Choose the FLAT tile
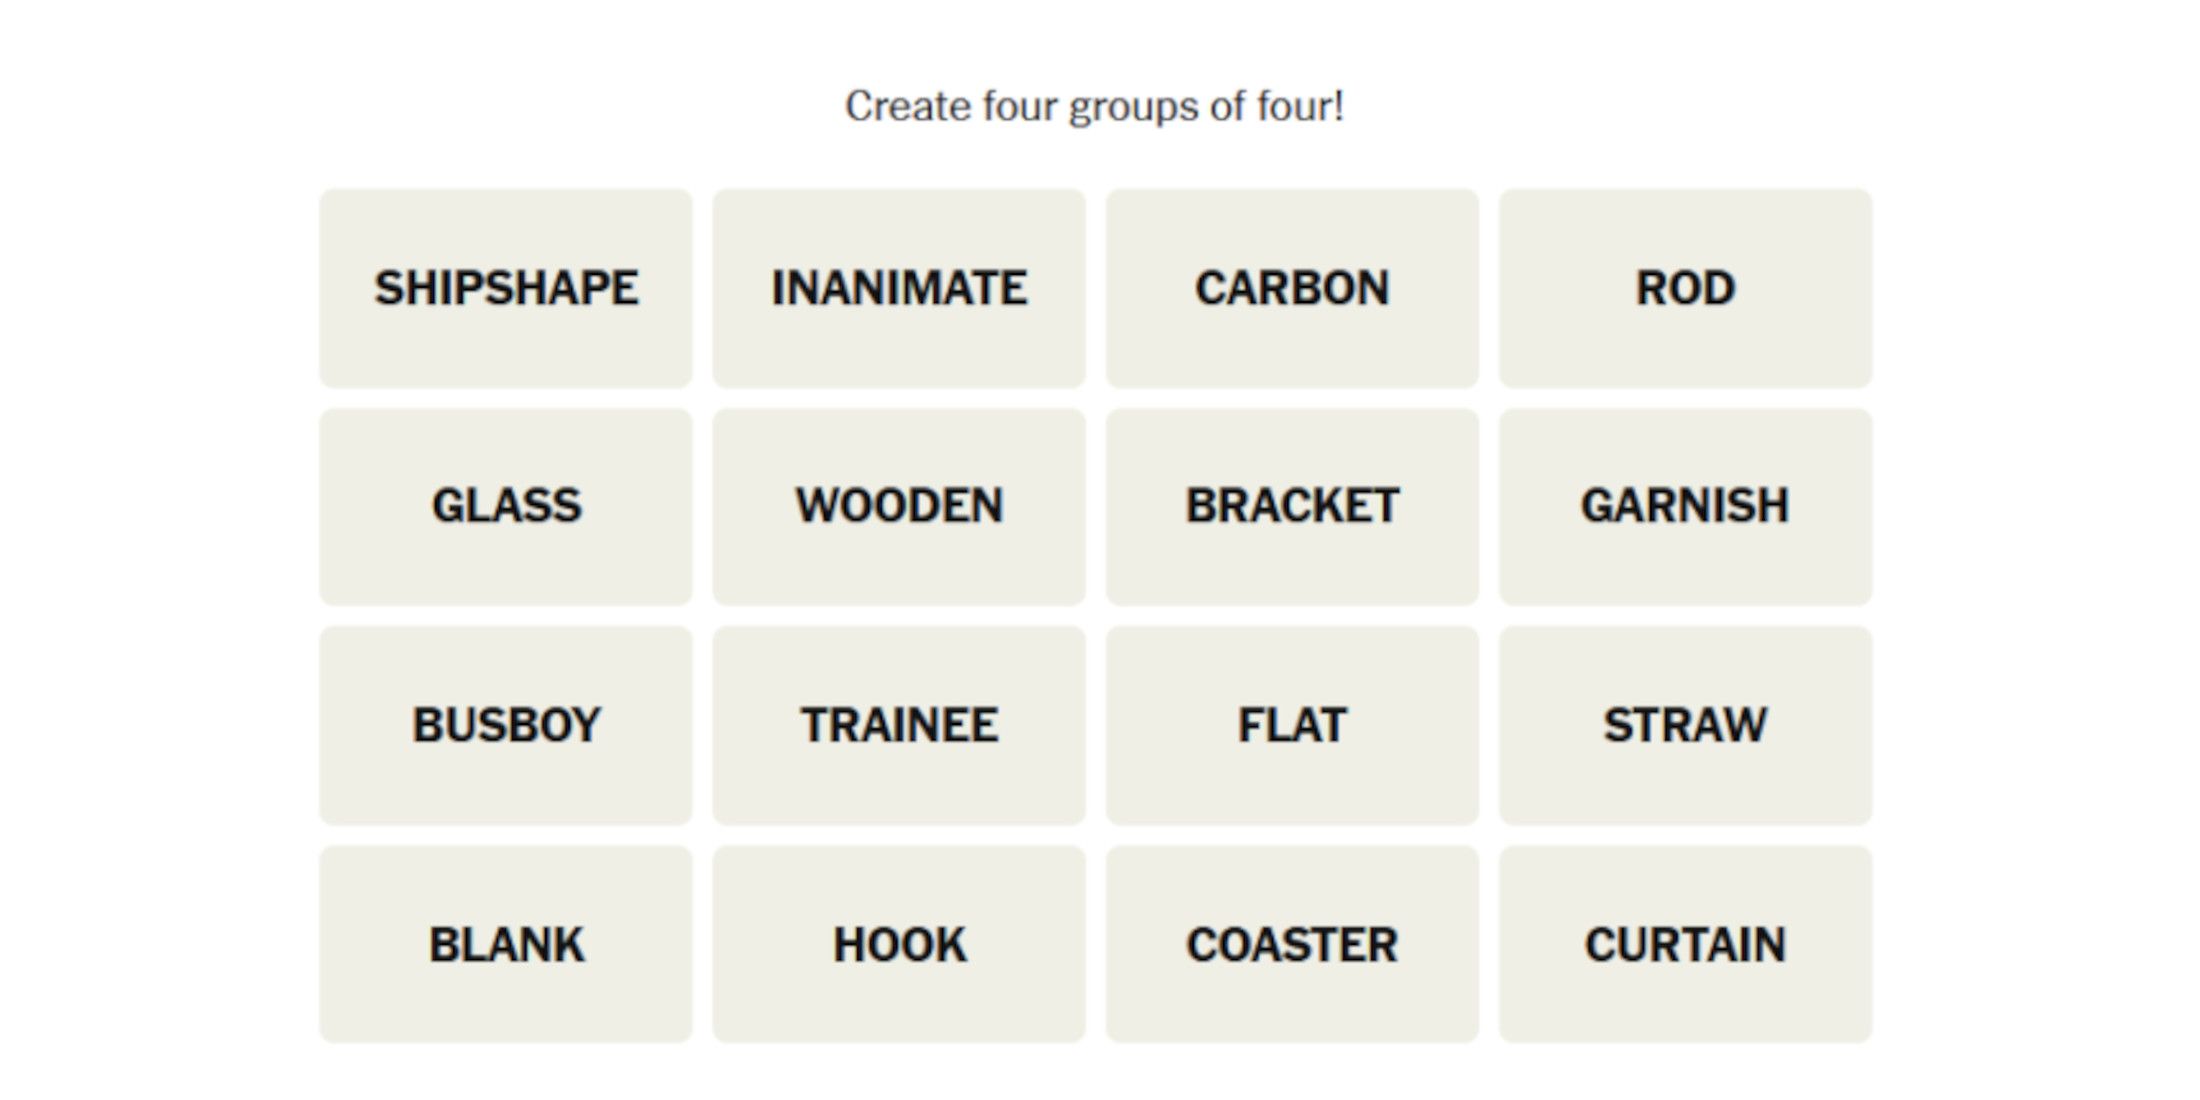The image size is (2200, 1100). tap(1292, 726)
